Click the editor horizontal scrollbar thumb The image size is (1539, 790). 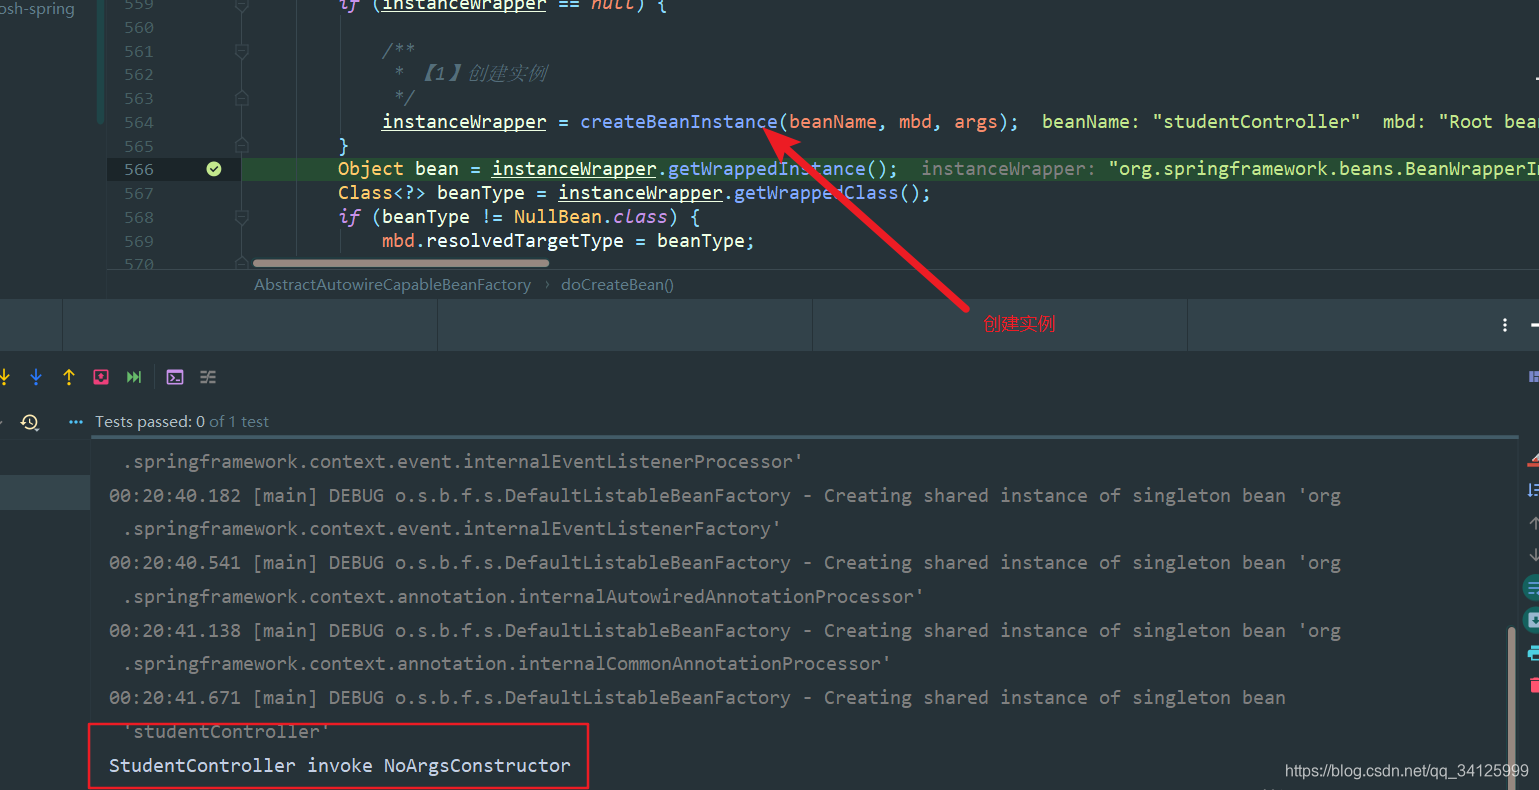401,263
